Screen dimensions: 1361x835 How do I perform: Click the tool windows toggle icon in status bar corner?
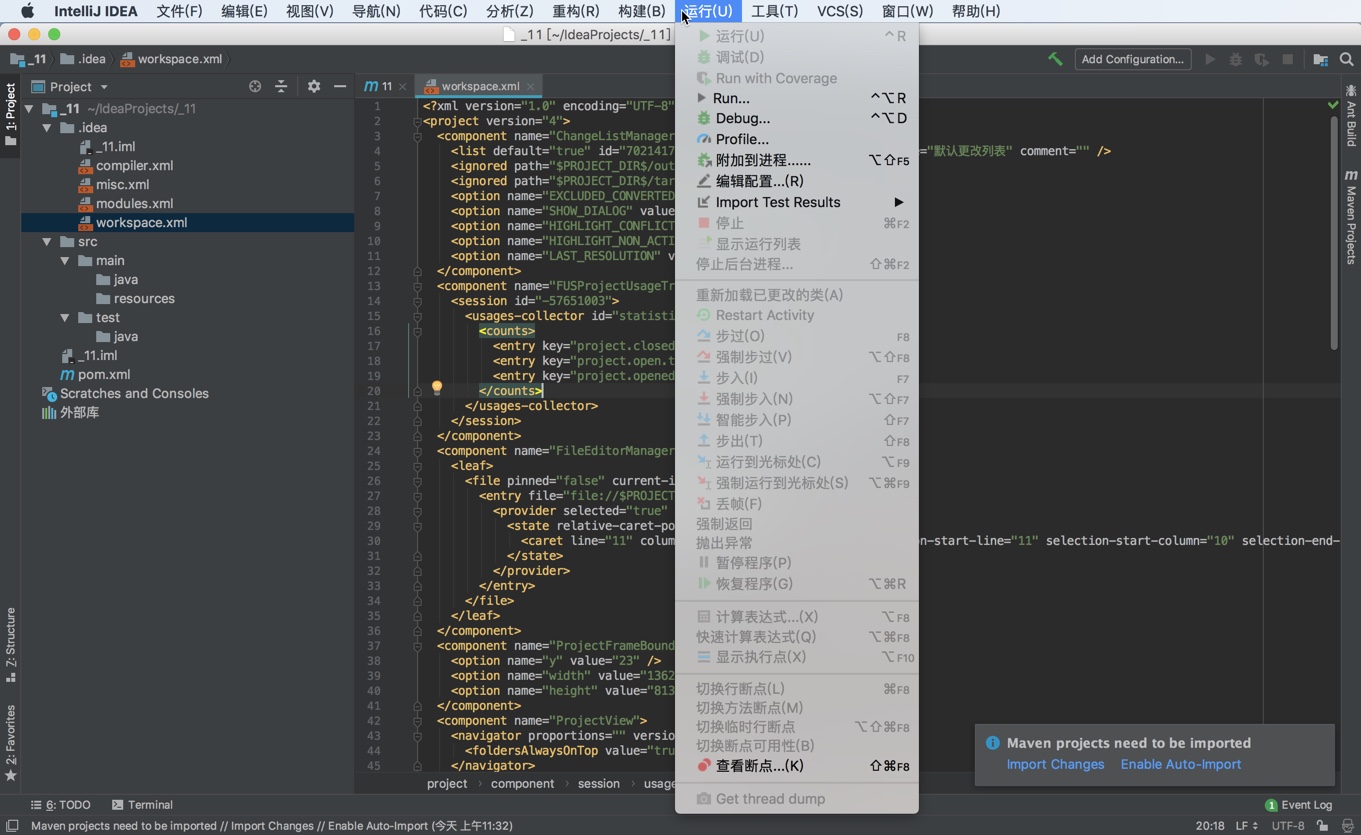(12, 826)
